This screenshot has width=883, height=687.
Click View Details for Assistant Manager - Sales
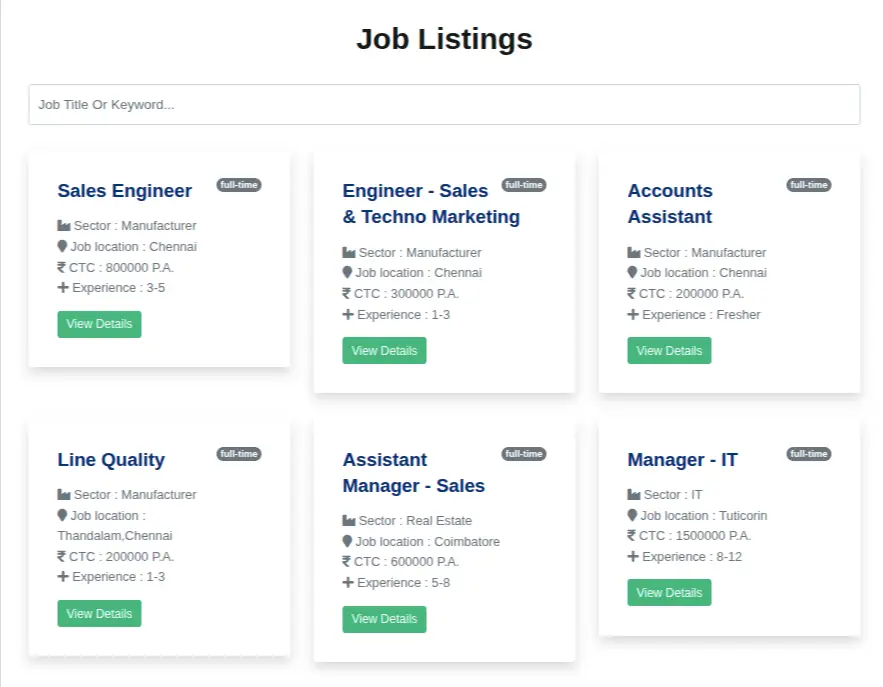coord(384,619)
